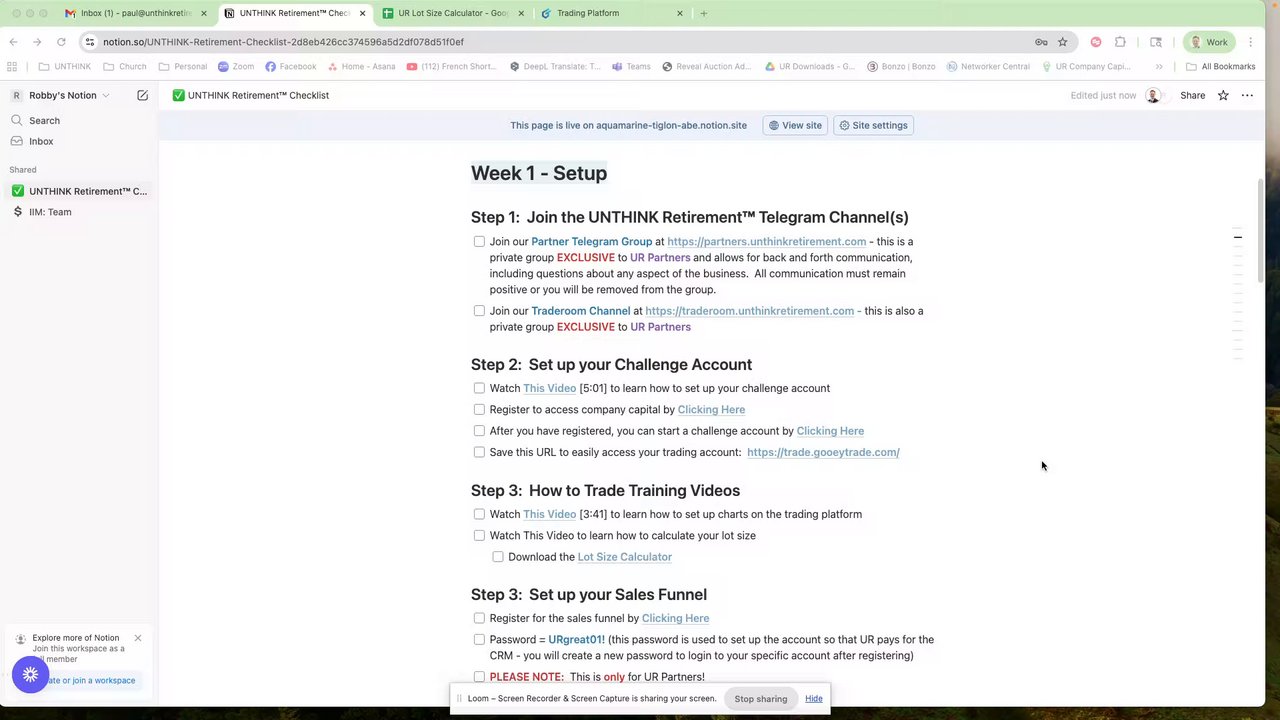Open the Networker Central bookmark

988,67
